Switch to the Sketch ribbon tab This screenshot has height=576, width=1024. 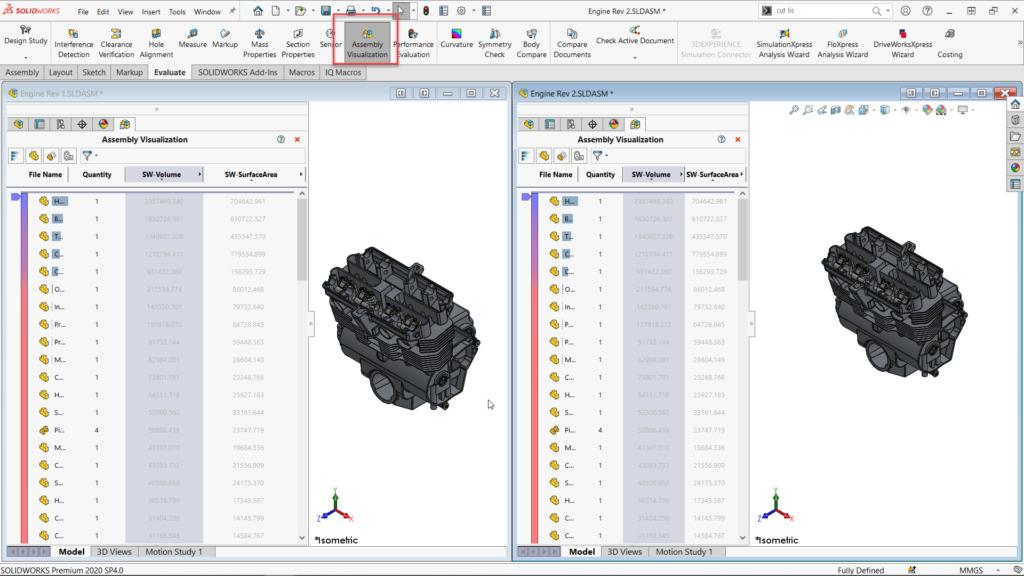[x=94, y=72]
